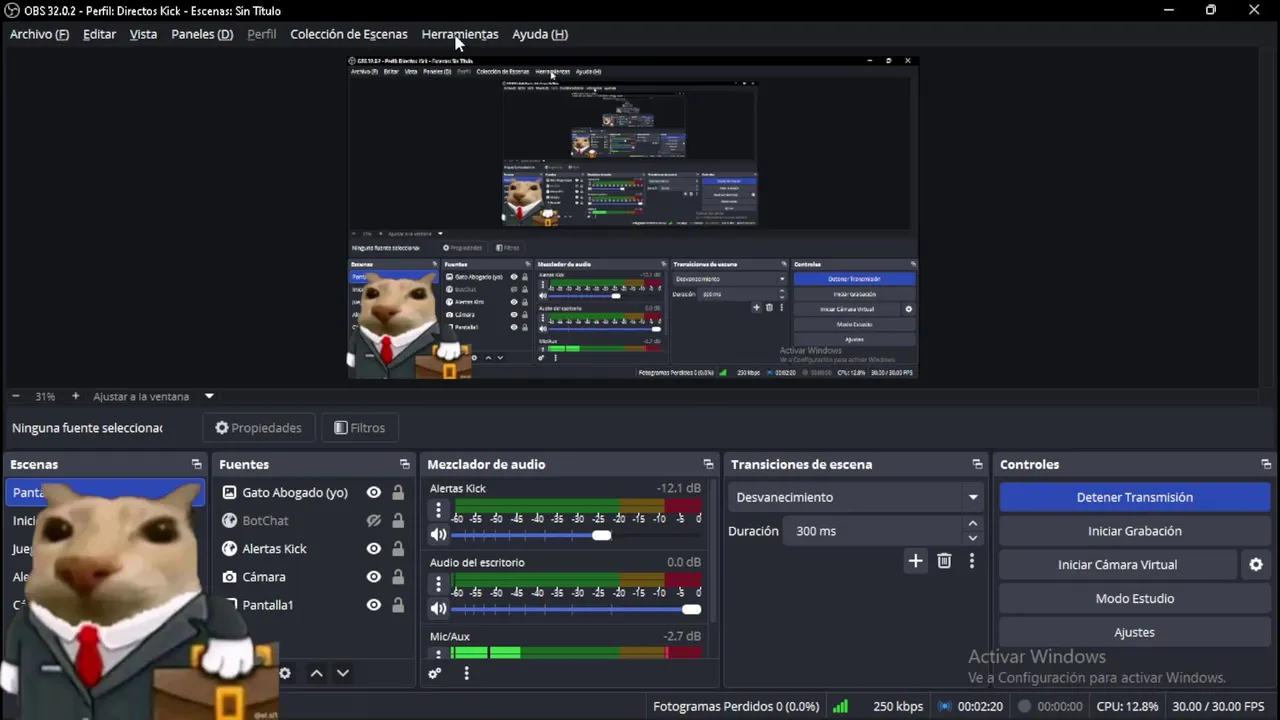
Task: Undock the Escenas panel
Action: coord(196,465)
